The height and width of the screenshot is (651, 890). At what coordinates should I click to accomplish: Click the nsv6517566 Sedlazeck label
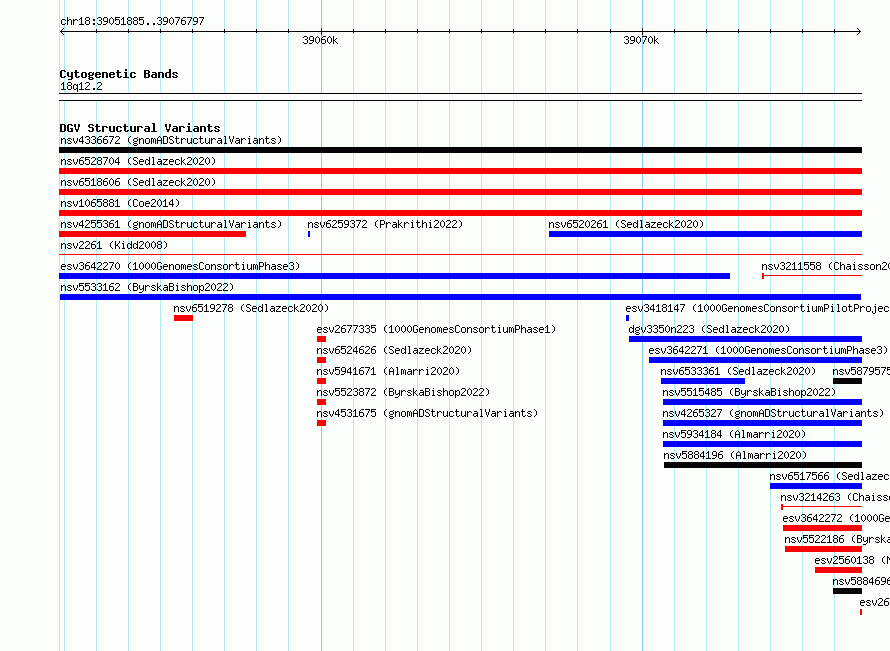tap(829, 476)
